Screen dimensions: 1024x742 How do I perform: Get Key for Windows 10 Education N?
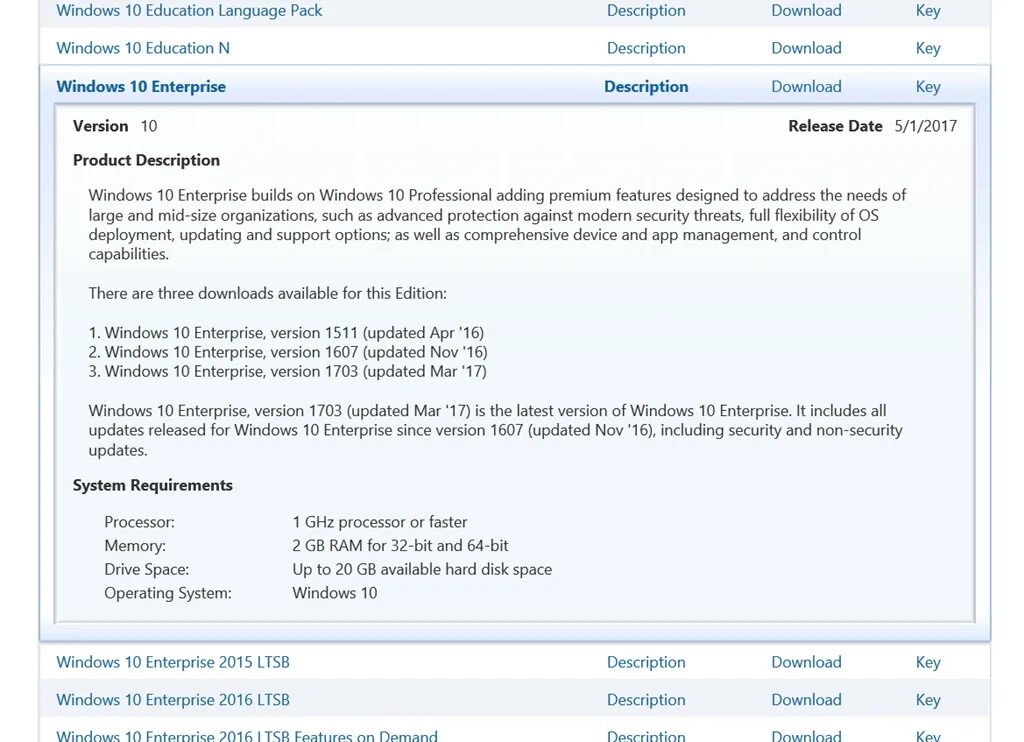tap(928, 48)
